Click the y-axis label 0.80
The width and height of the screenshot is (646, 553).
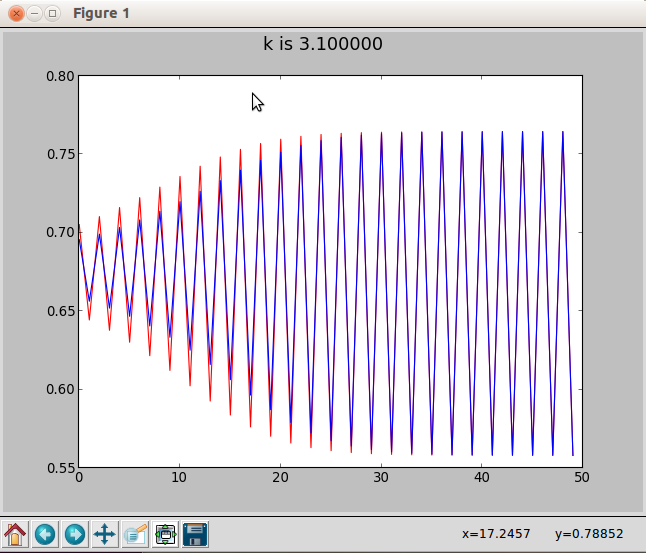tap(60, 76)
